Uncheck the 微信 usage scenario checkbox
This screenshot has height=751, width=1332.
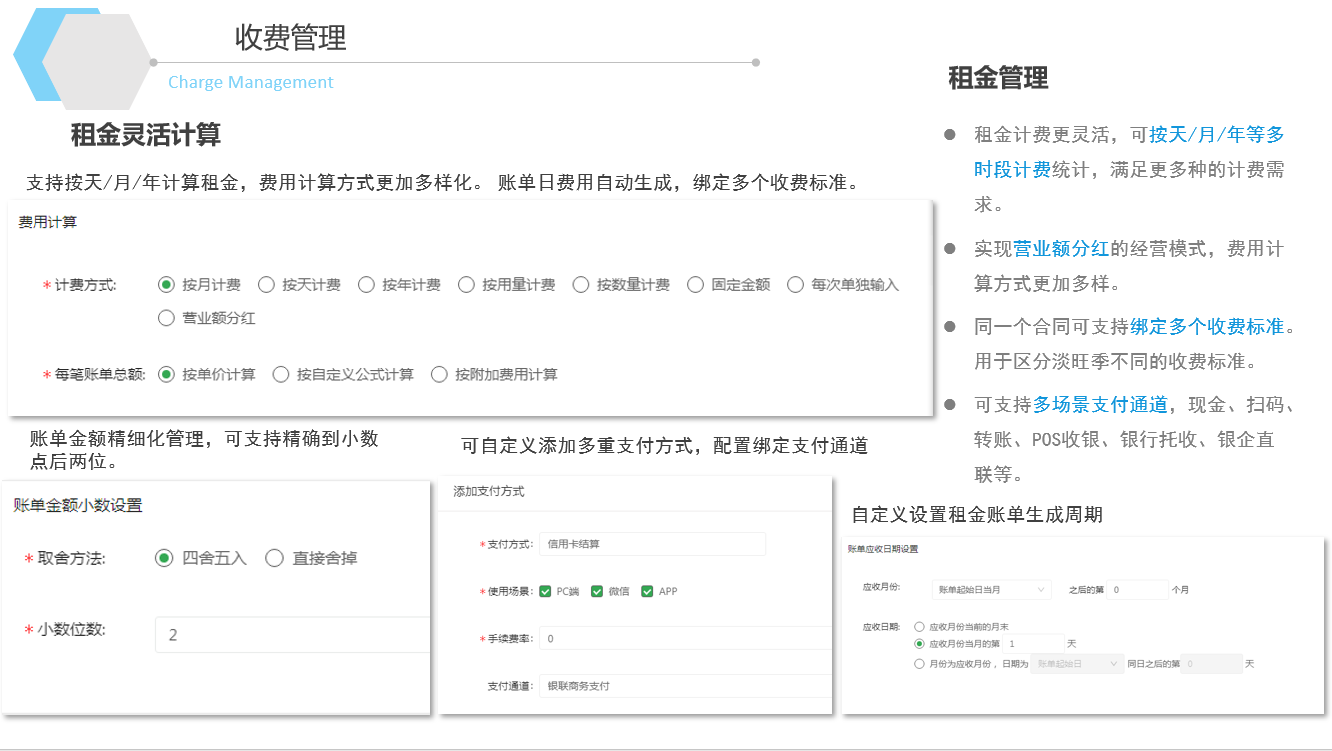[x=597, y=591]
